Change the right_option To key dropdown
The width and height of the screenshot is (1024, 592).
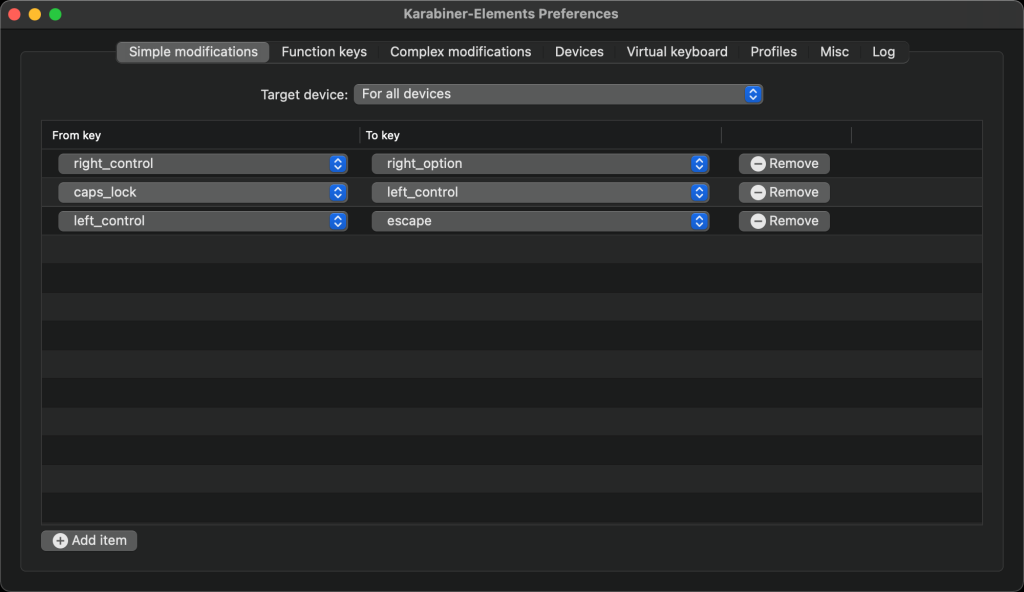[540, 163]
